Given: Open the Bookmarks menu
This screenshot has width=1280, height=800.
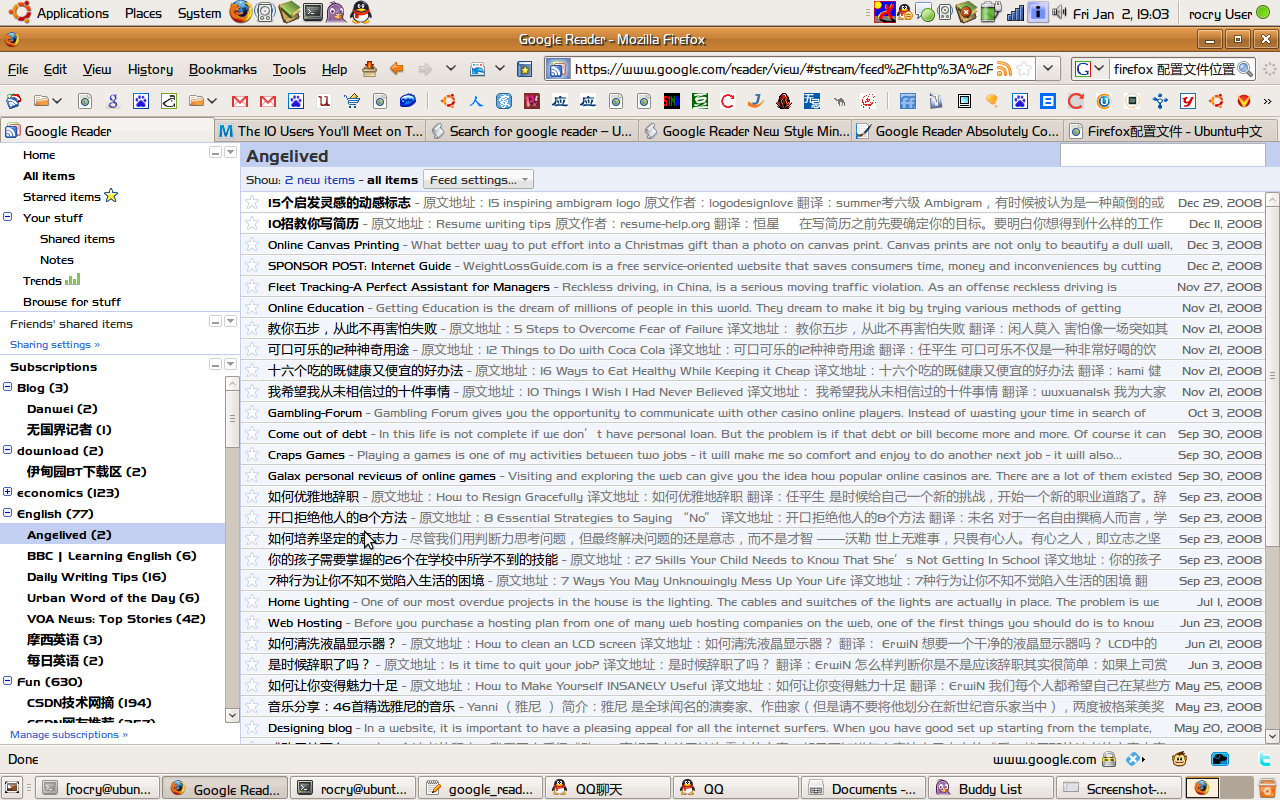Looking at the screenshot, I should point(223,69).
